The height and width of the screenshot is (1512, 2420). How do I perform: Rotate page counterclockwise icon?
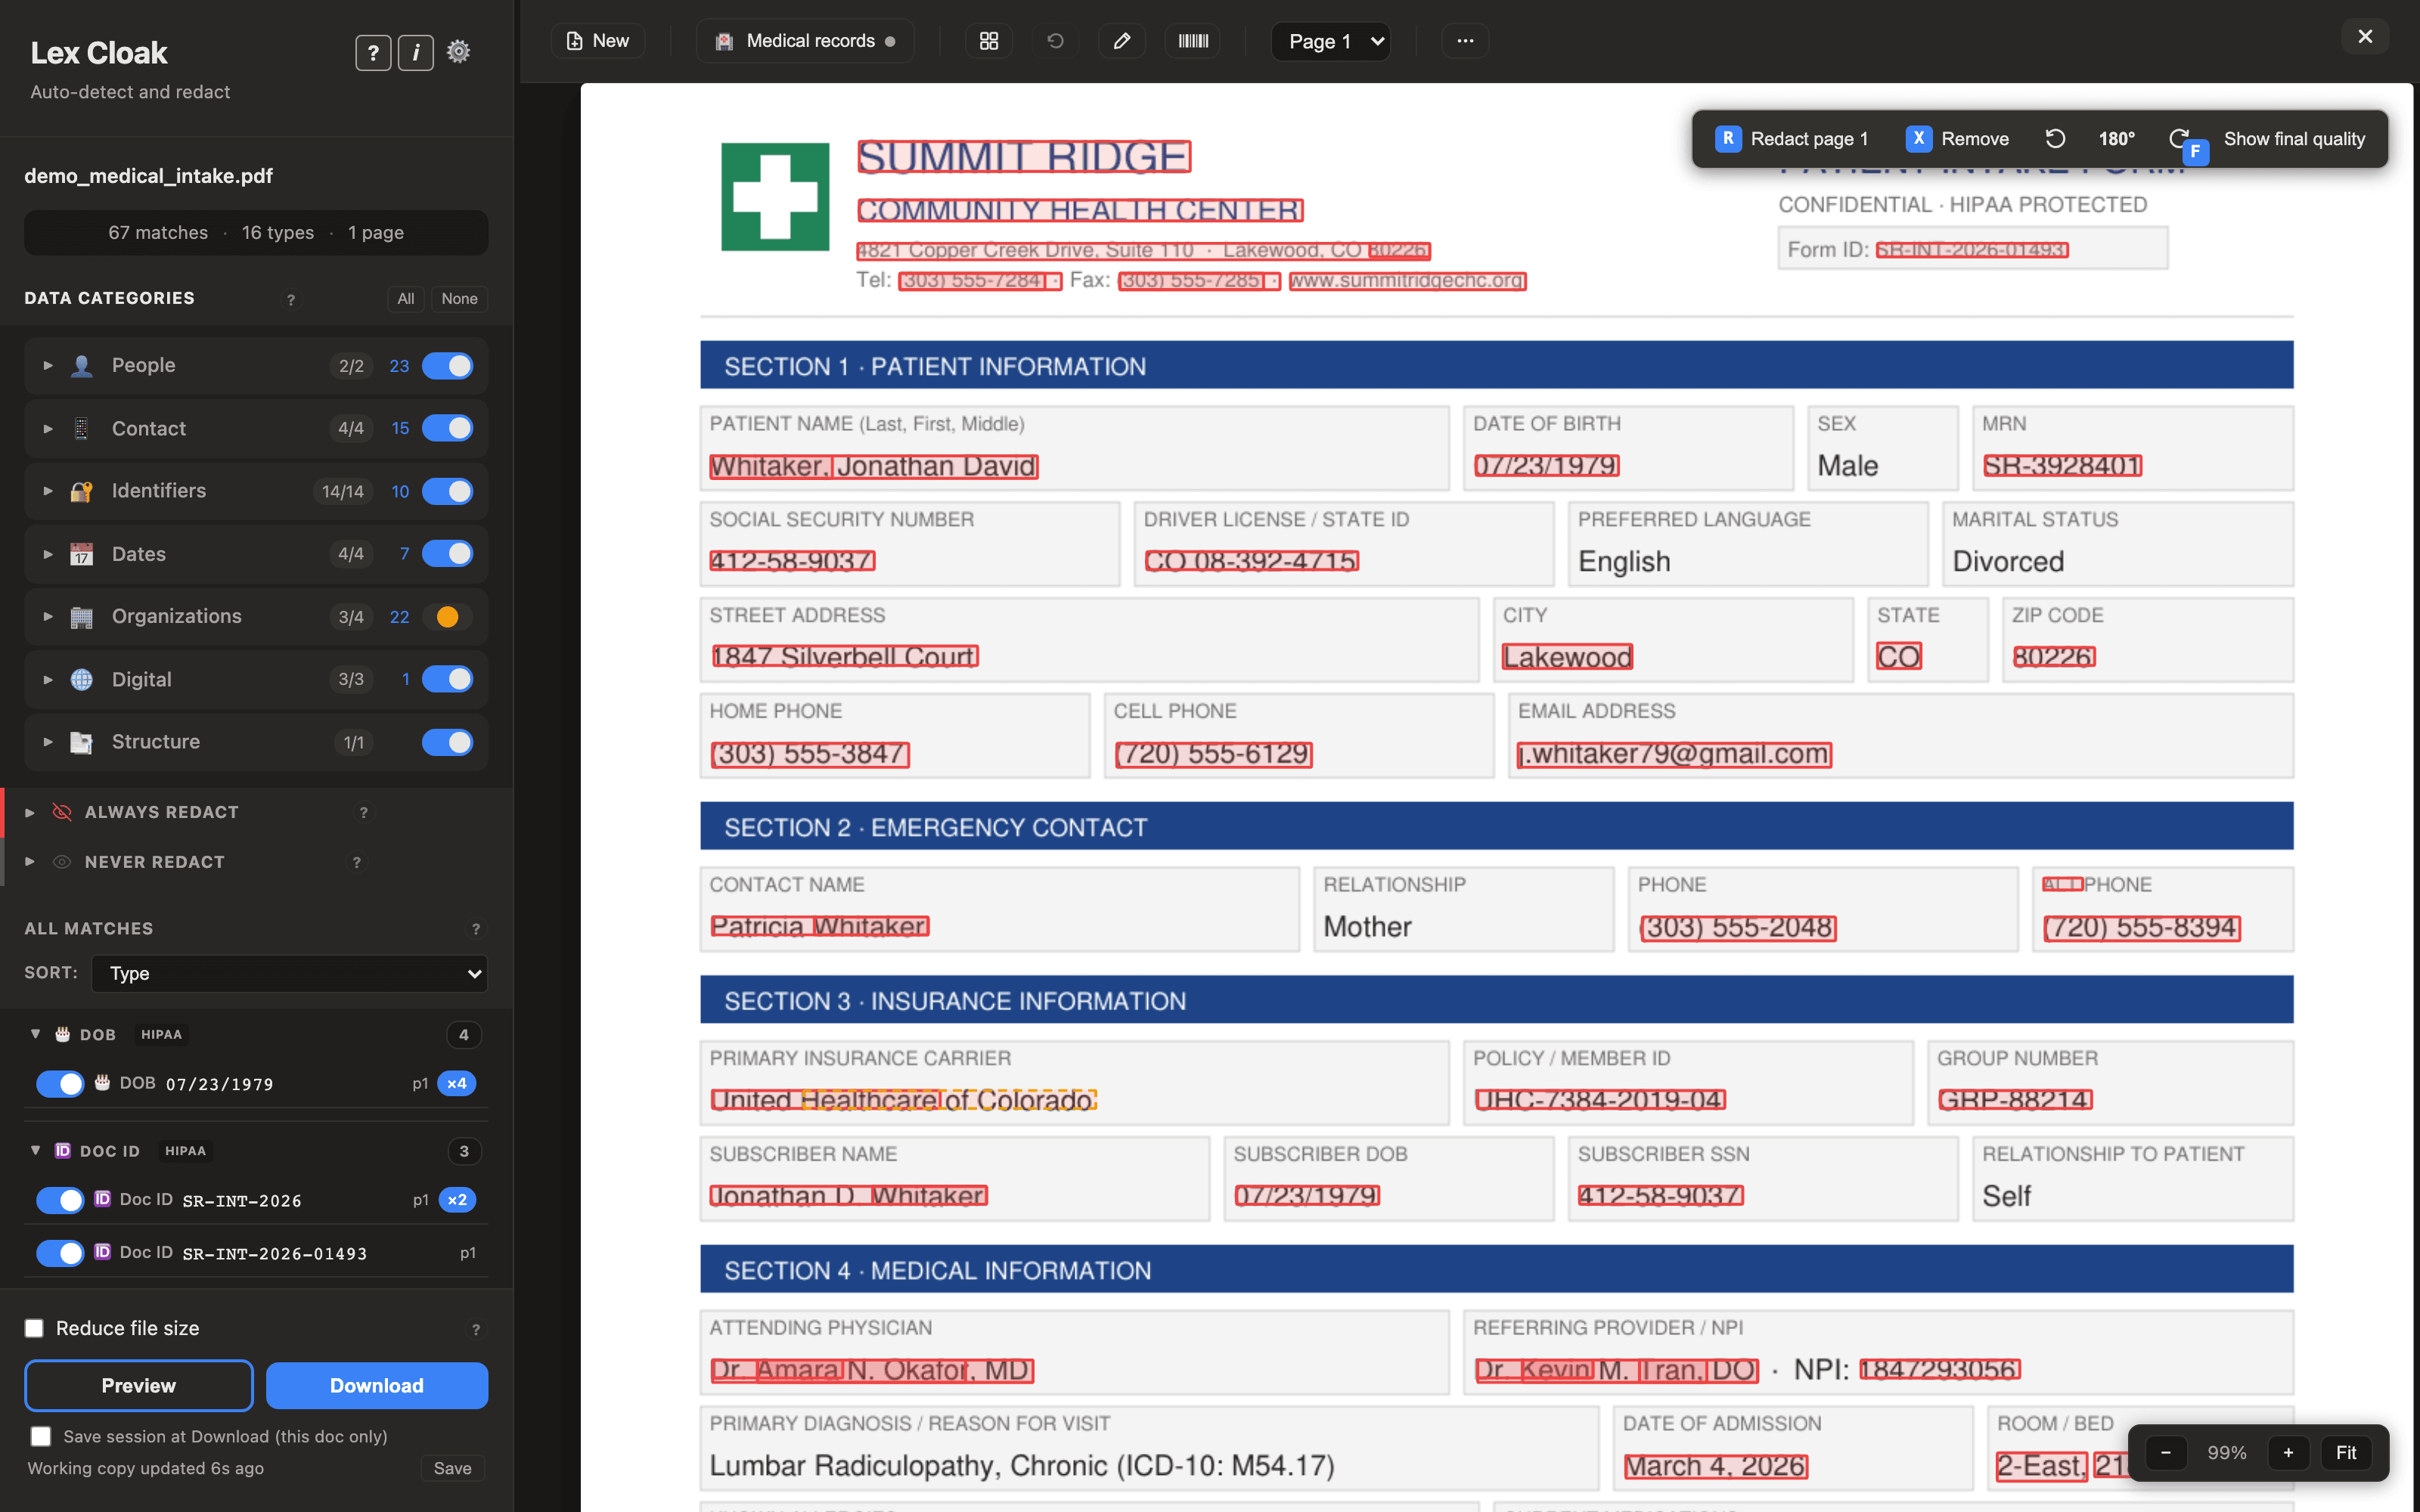click(x=2055, y=139)
